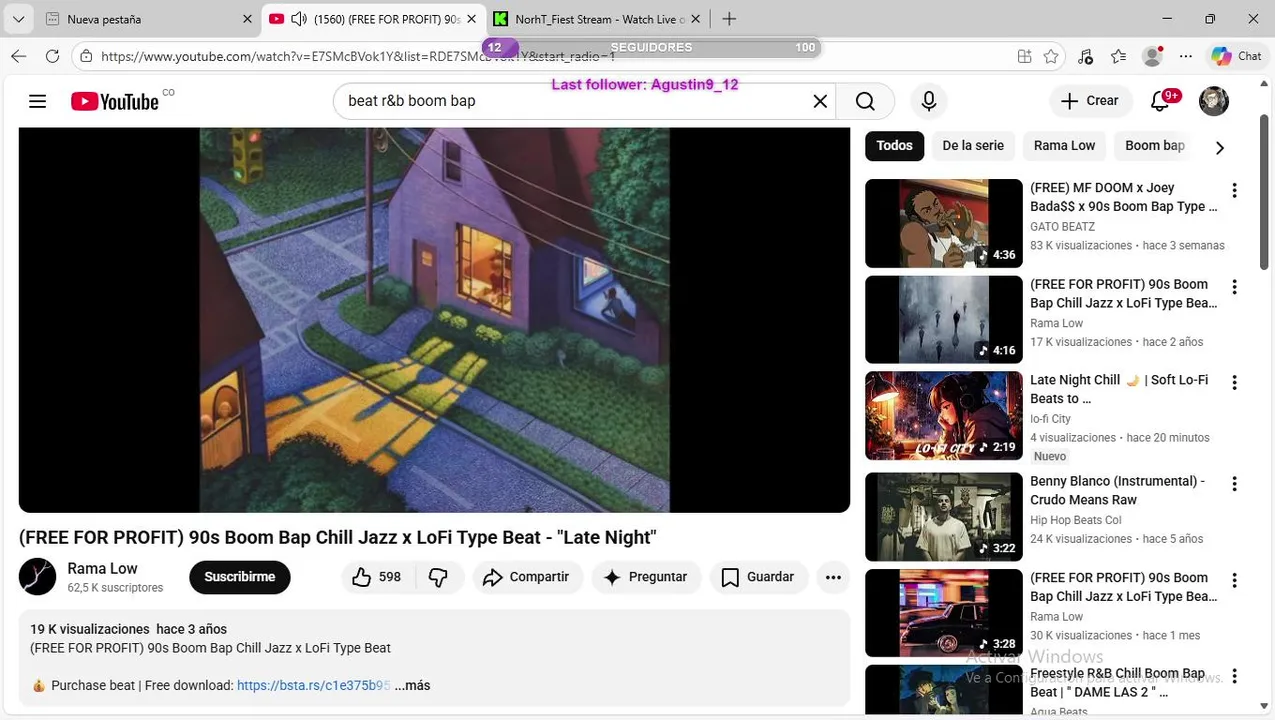This screenshot has width=1275, height=720.
Task: Select the Todos filter chip
Action: [894, 145]
